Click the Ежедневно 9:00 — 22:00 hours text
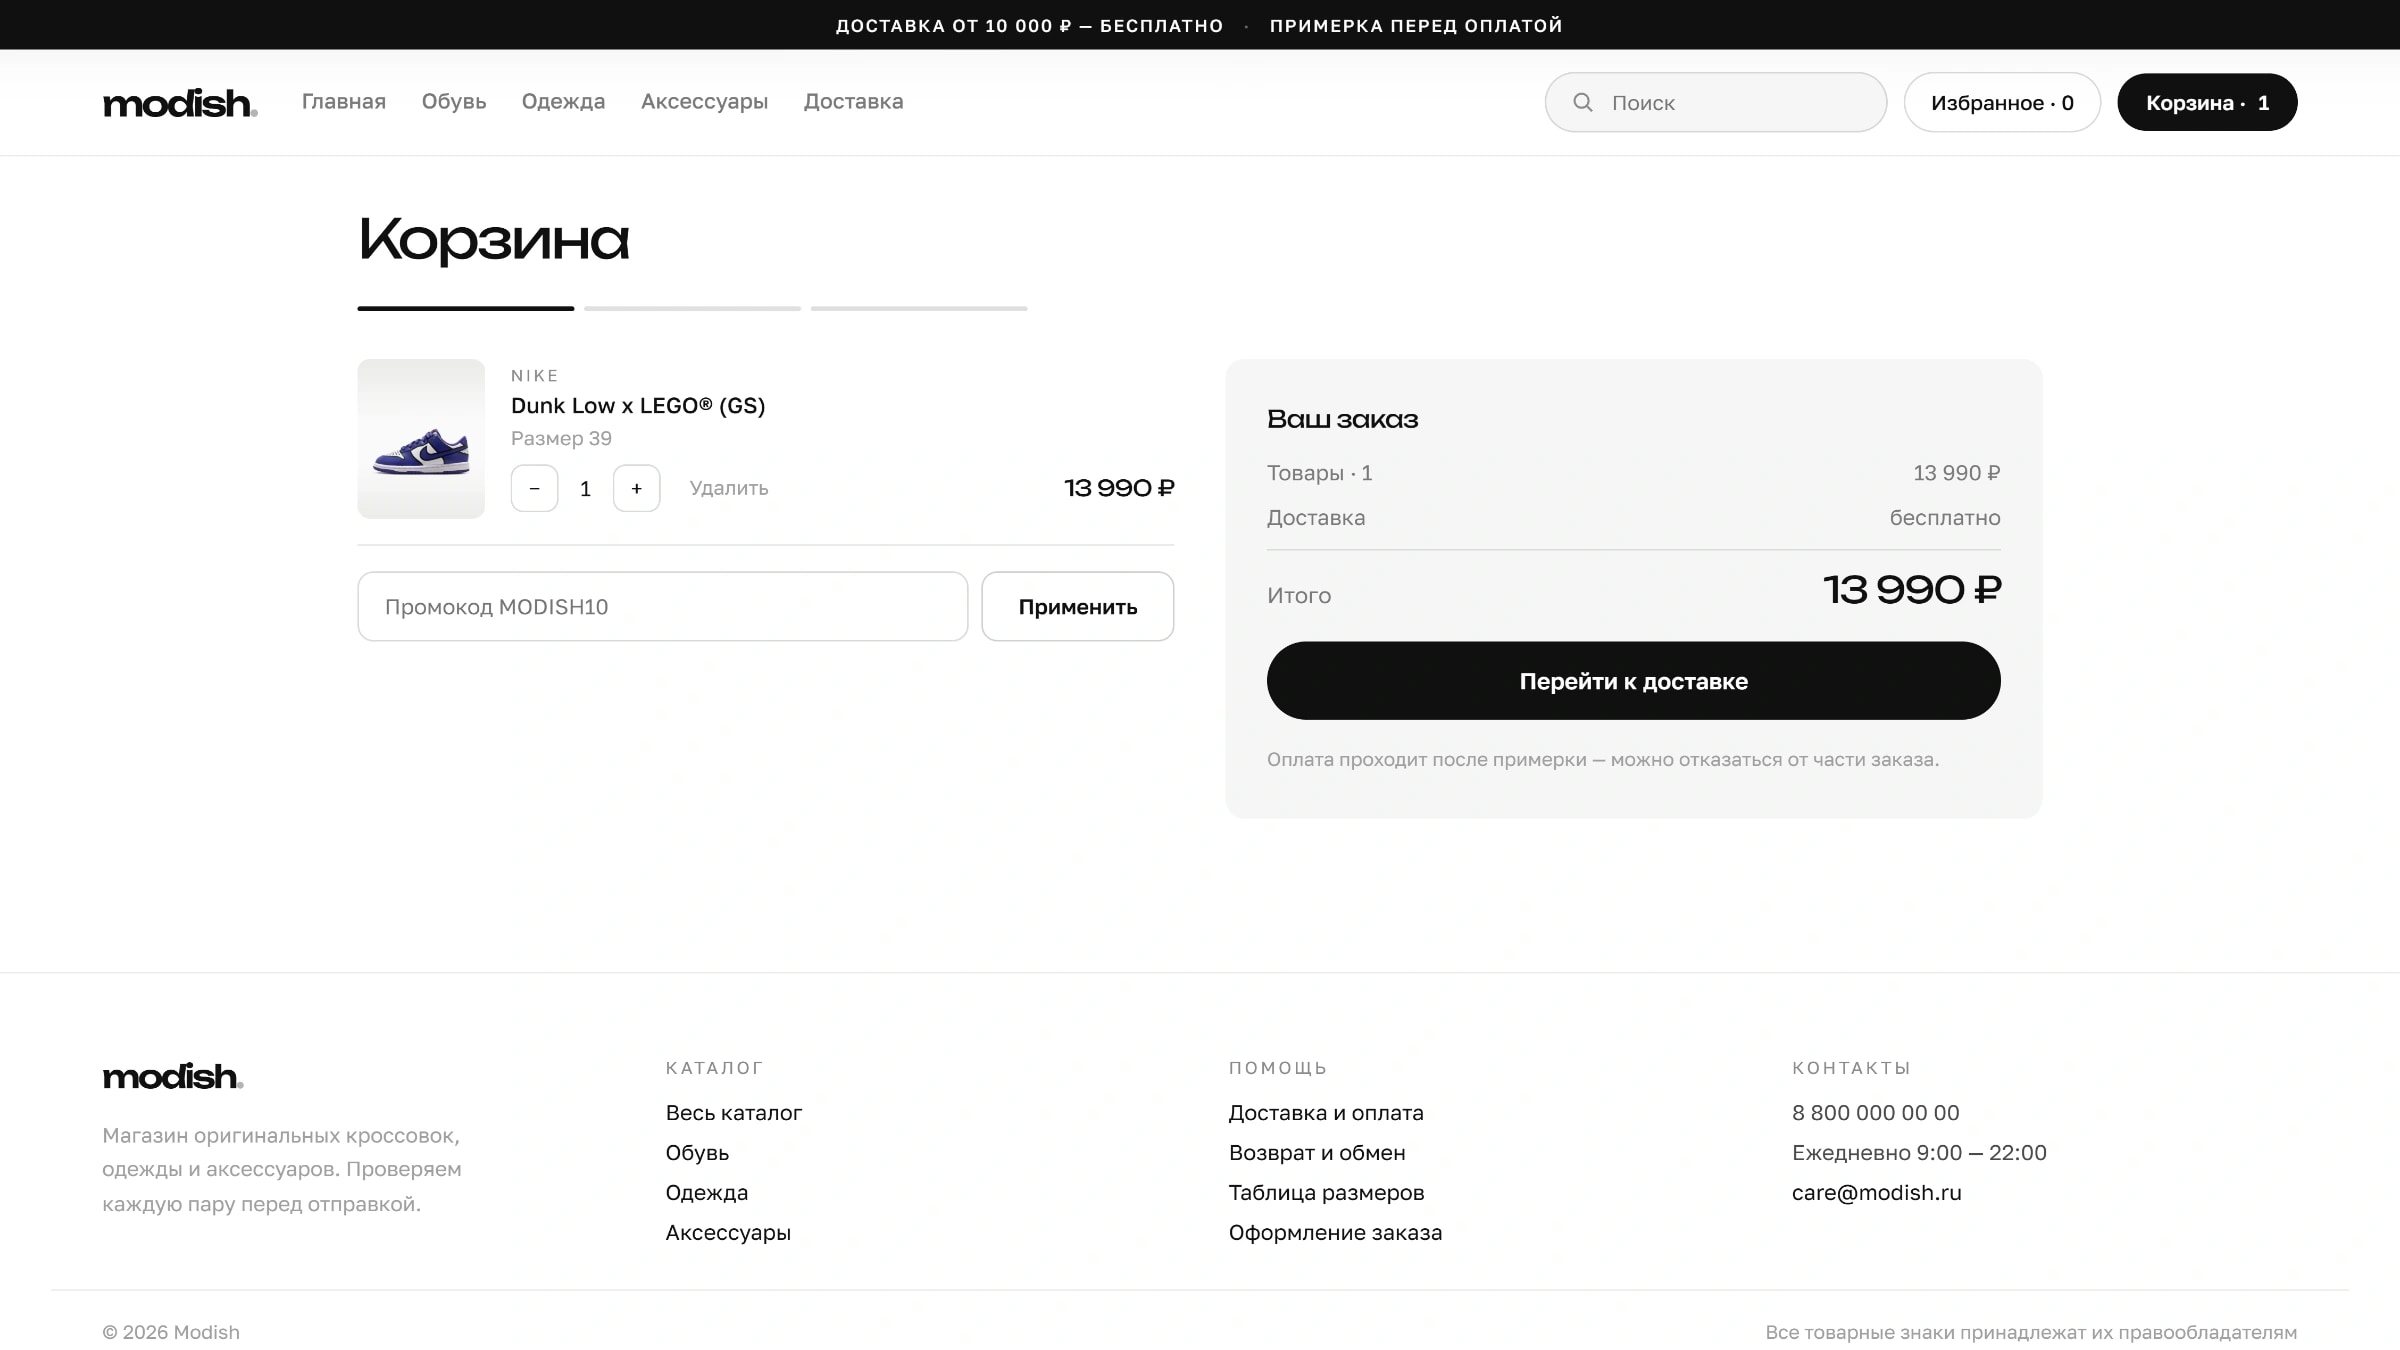Screen dimensions: 2400x1350 (x=1919, y=1153)
